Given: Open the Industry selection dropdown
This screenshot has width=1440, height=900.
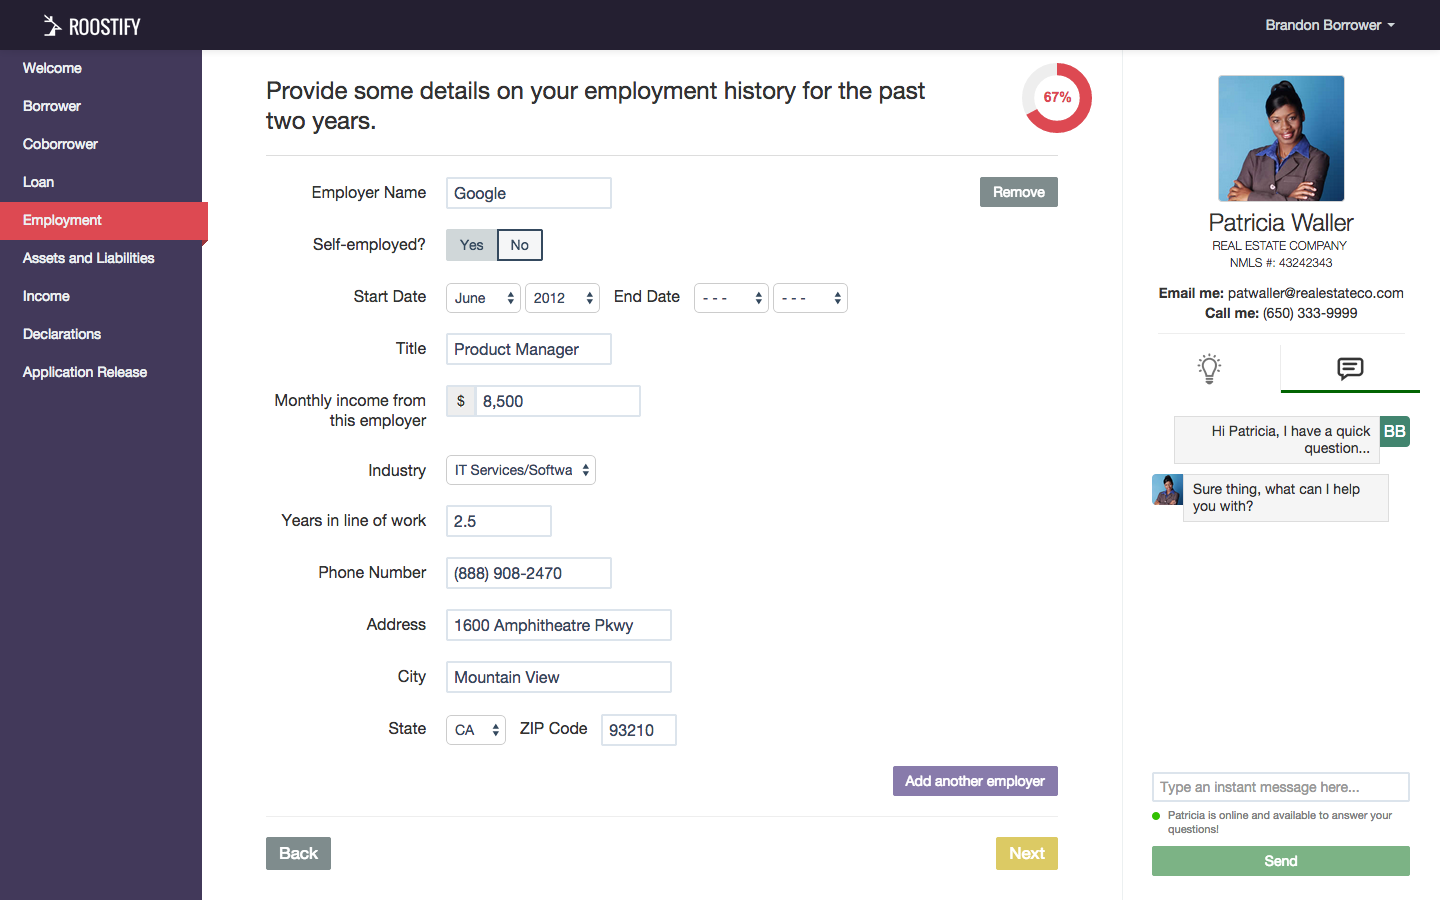Looking at the screenshot, I should click(x=520, y=469).
